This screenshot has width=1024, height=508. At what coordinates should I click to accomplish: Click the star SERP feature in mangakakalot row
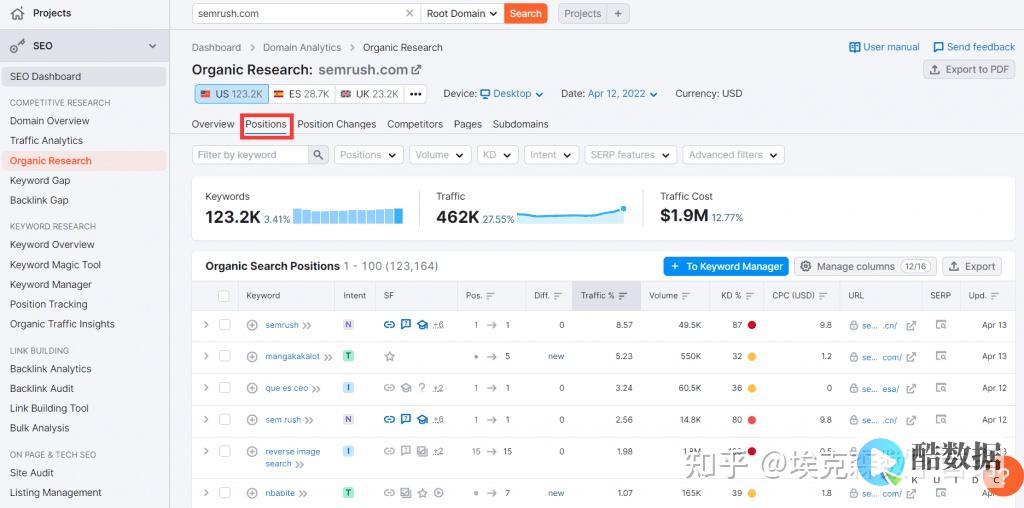pyautogui.click(x=389, y=357)
